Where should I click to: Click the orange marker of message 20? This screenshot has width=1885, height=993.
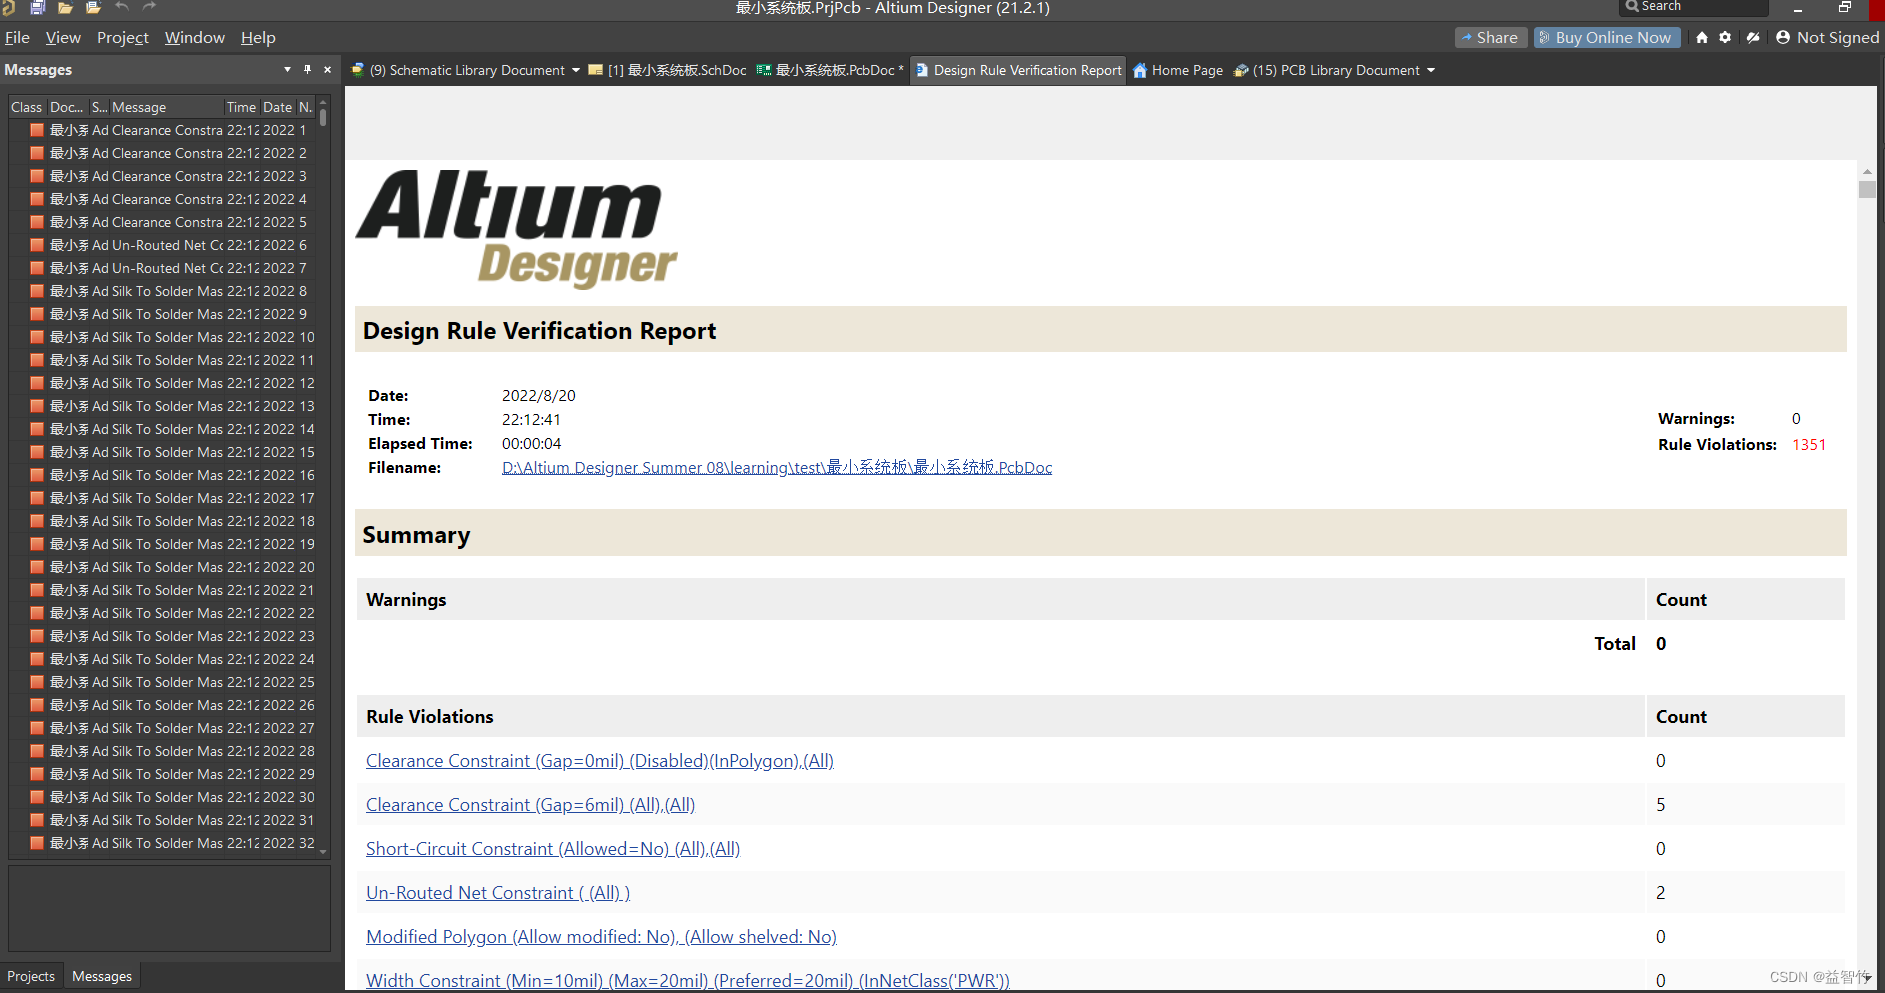pos(37,567)
